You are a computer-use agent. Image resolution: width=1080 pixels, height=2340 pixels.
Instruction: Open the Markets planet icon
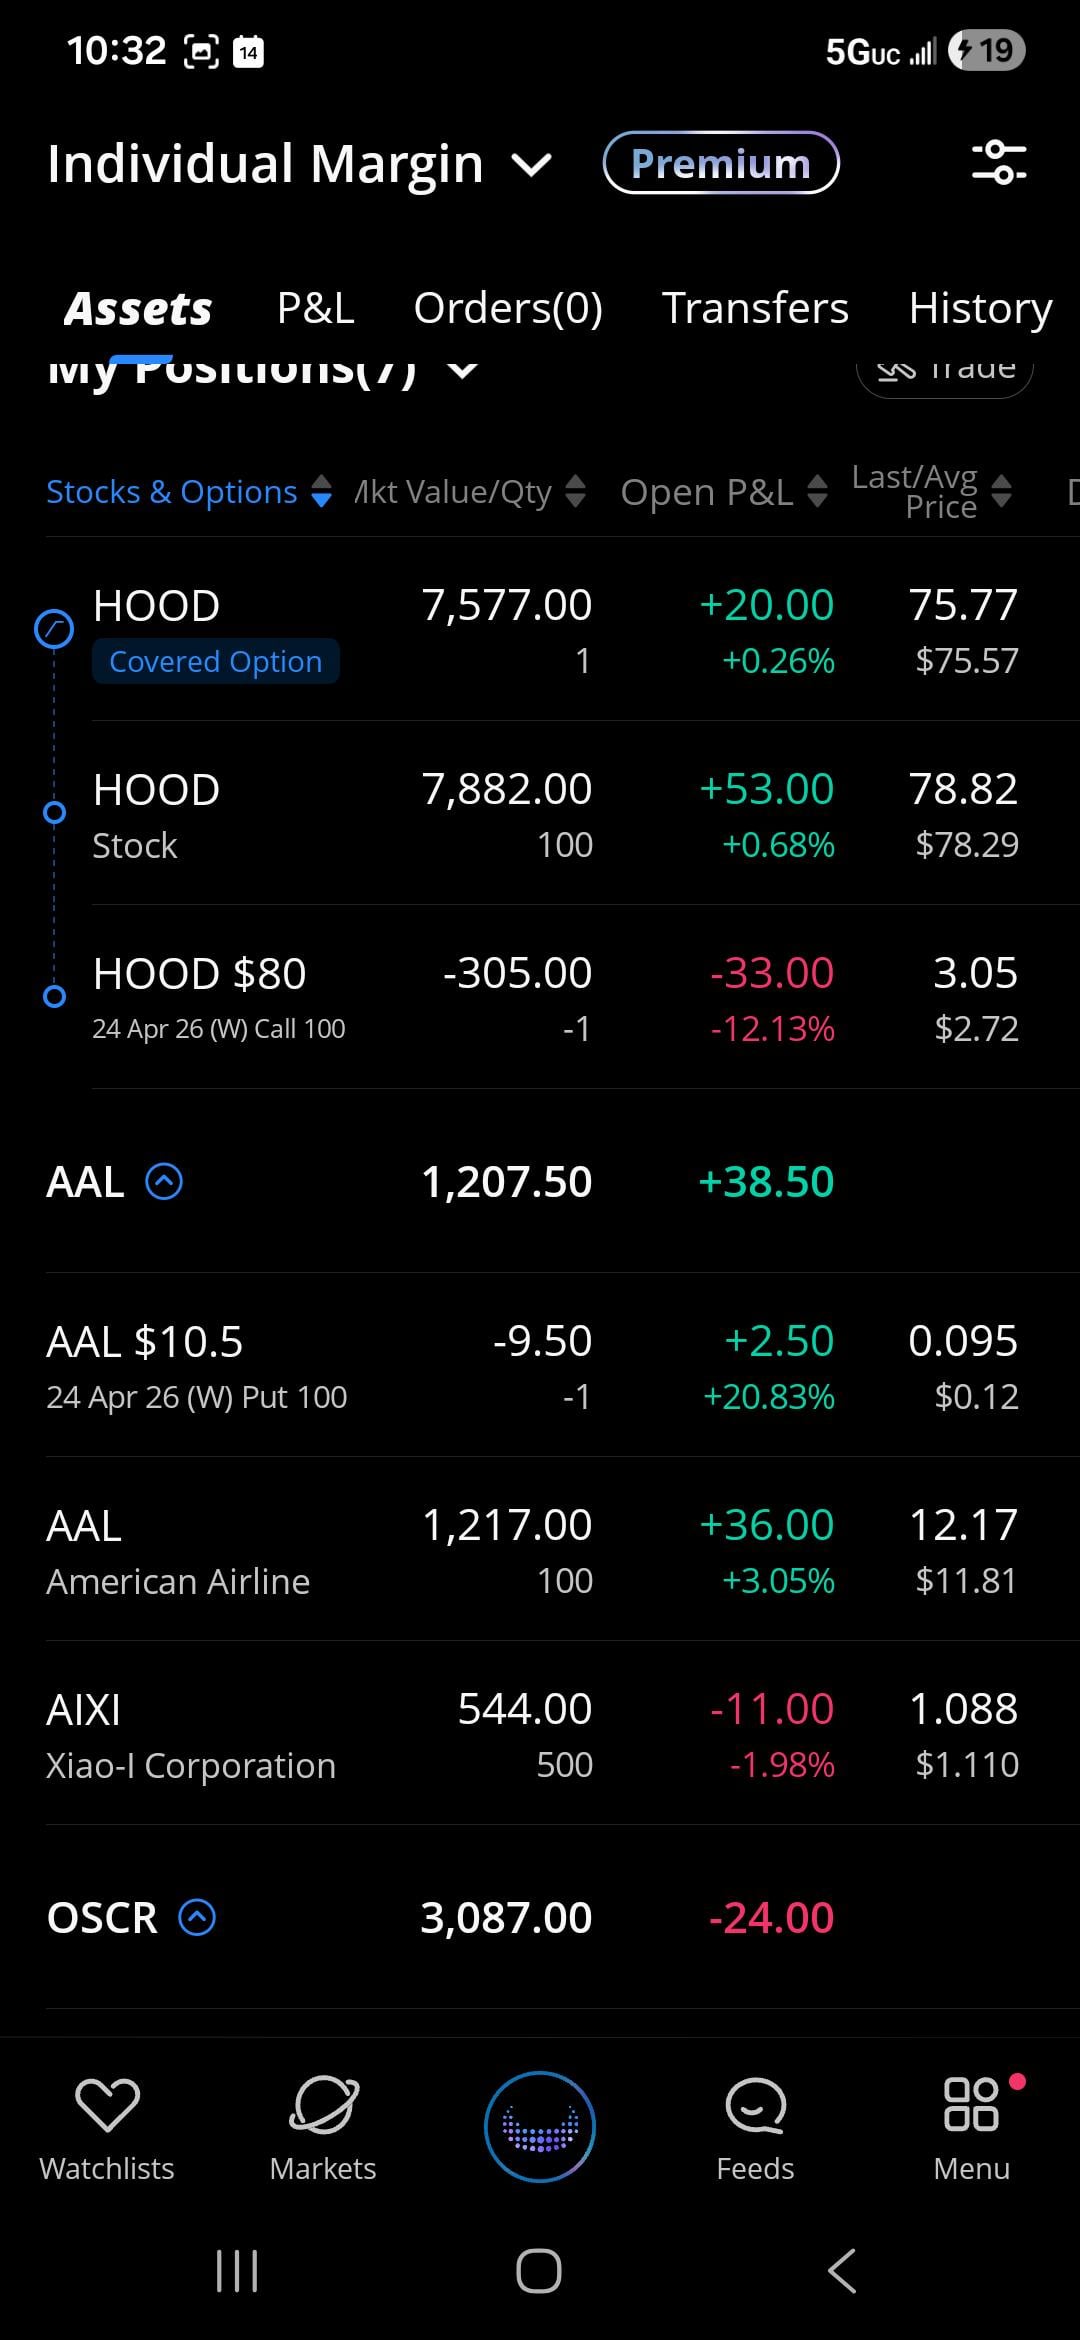point(323,2103)
